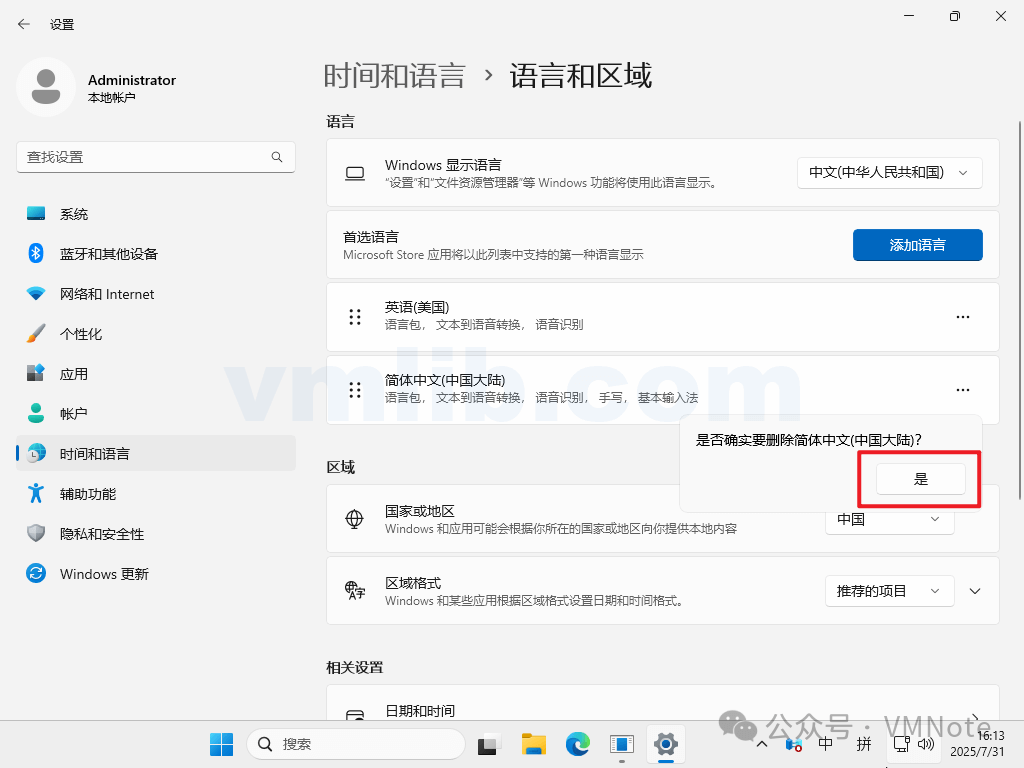Open 辅助功能 settings
This screenshot has height=768, width=1024.
pyautogui.click(x=88, y=493)
